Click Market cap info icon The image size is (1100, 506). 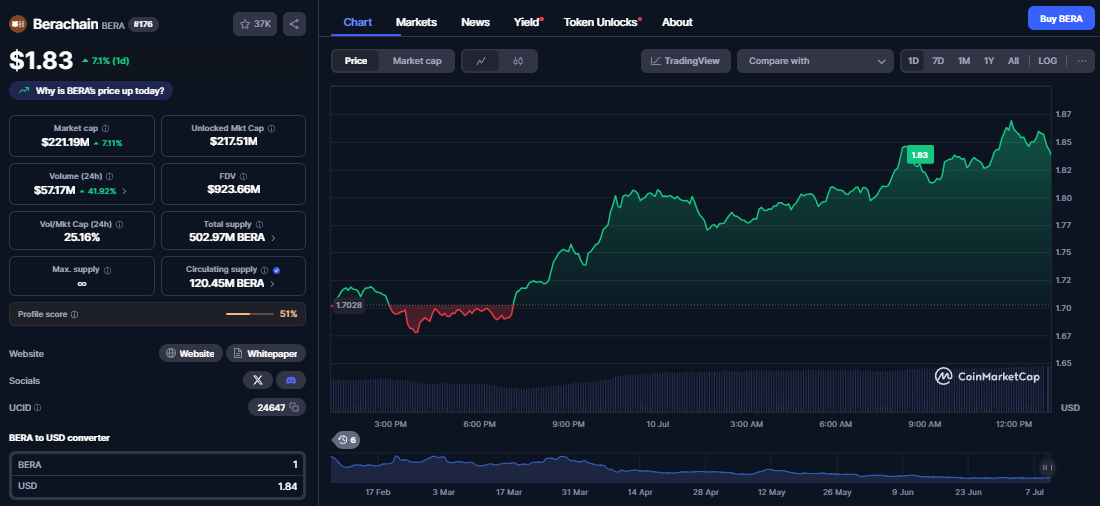105,128
